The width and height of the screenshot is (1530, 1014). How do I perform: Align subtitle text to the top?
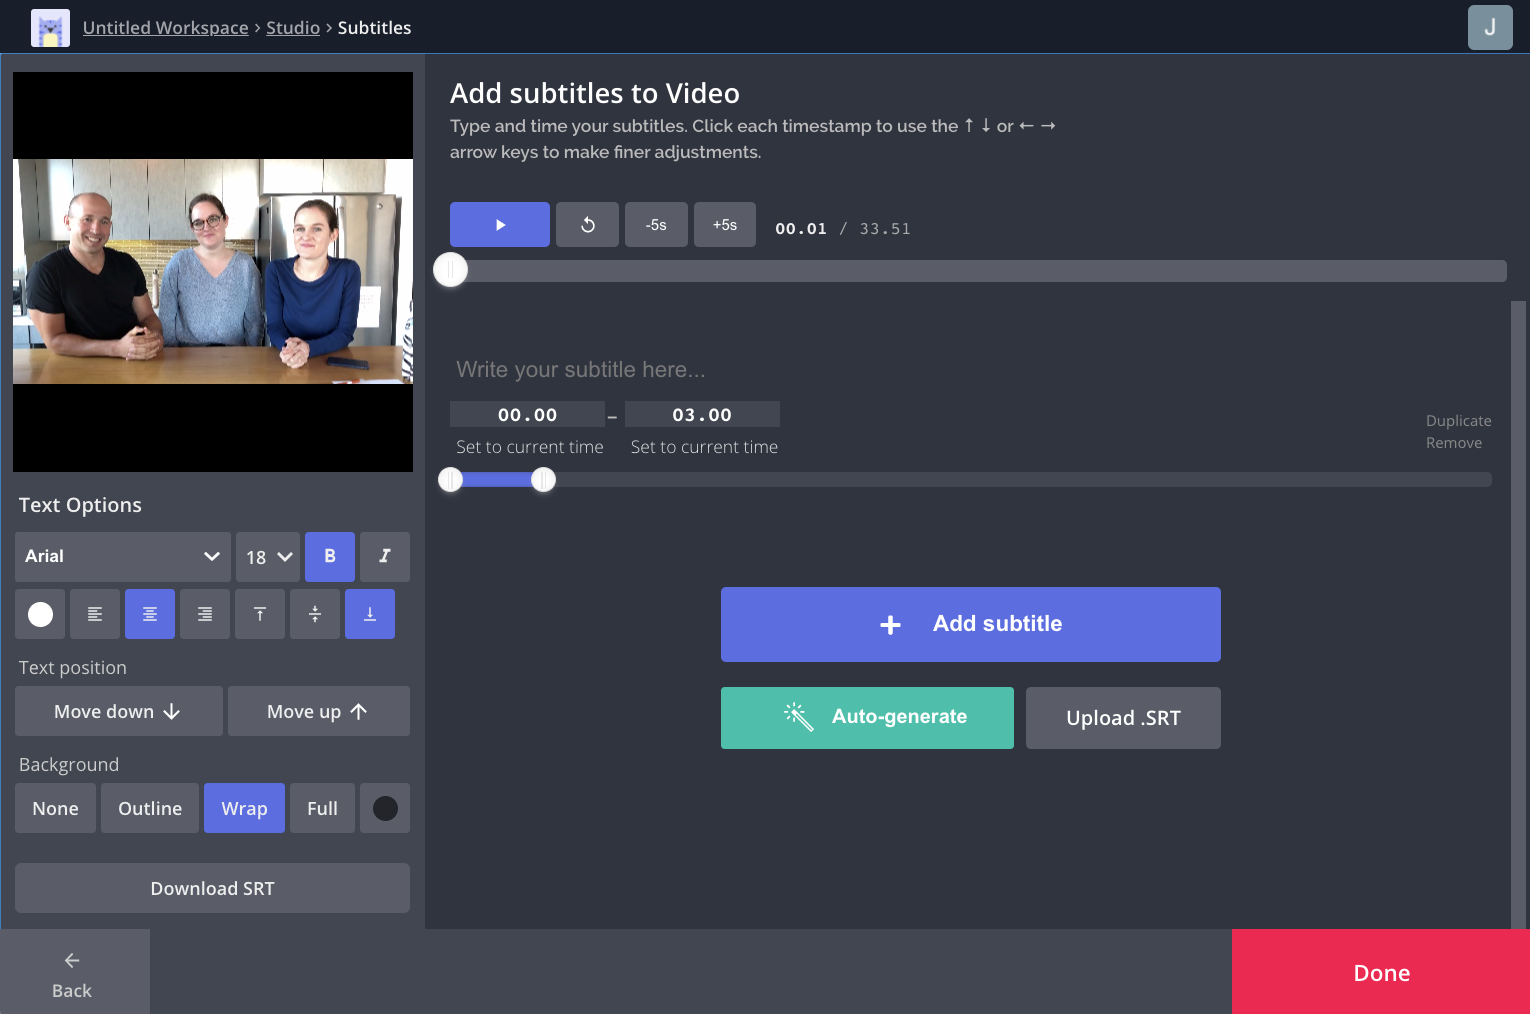coord(259,613)
